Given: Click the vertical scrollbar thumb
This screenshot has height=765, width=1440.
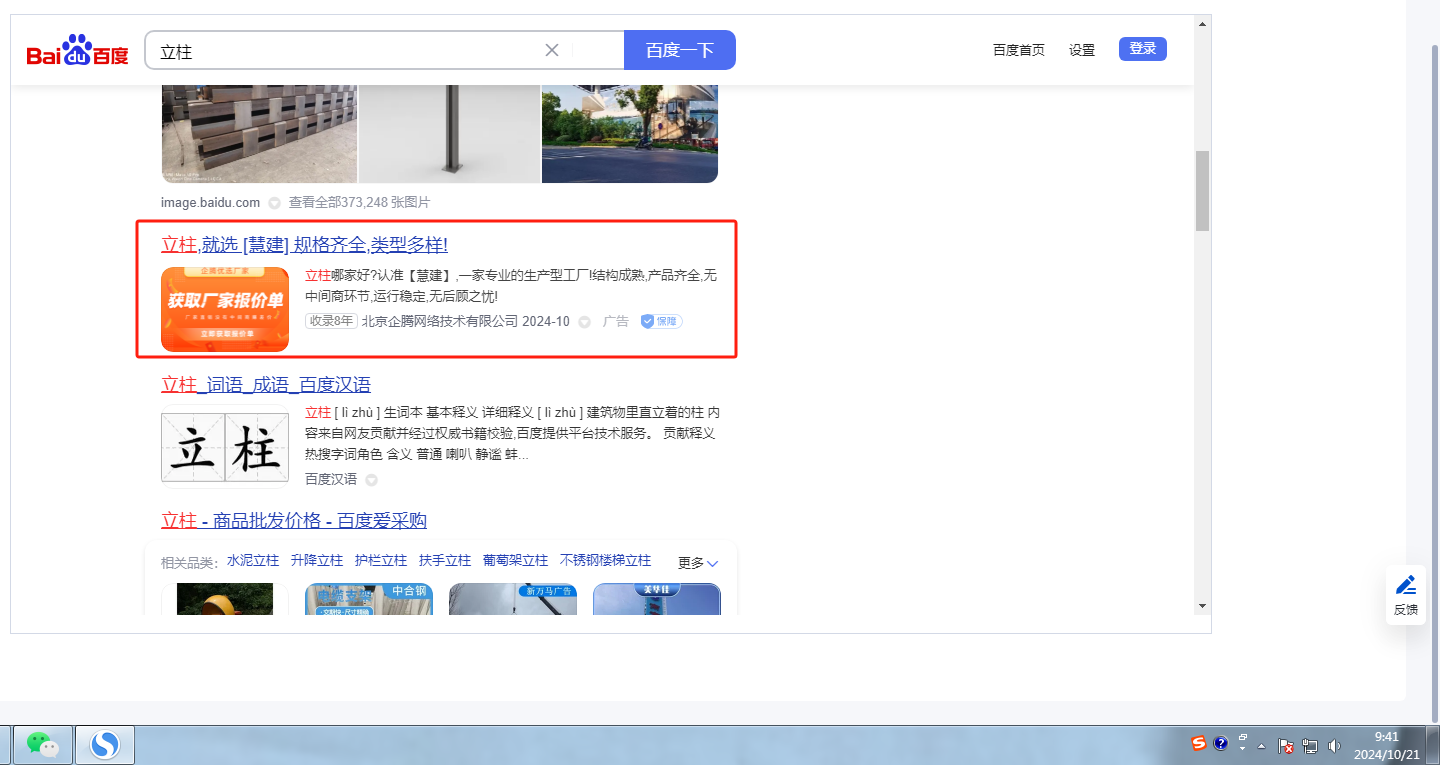Looking at the screenshot, I should [x=1202, y=191].
